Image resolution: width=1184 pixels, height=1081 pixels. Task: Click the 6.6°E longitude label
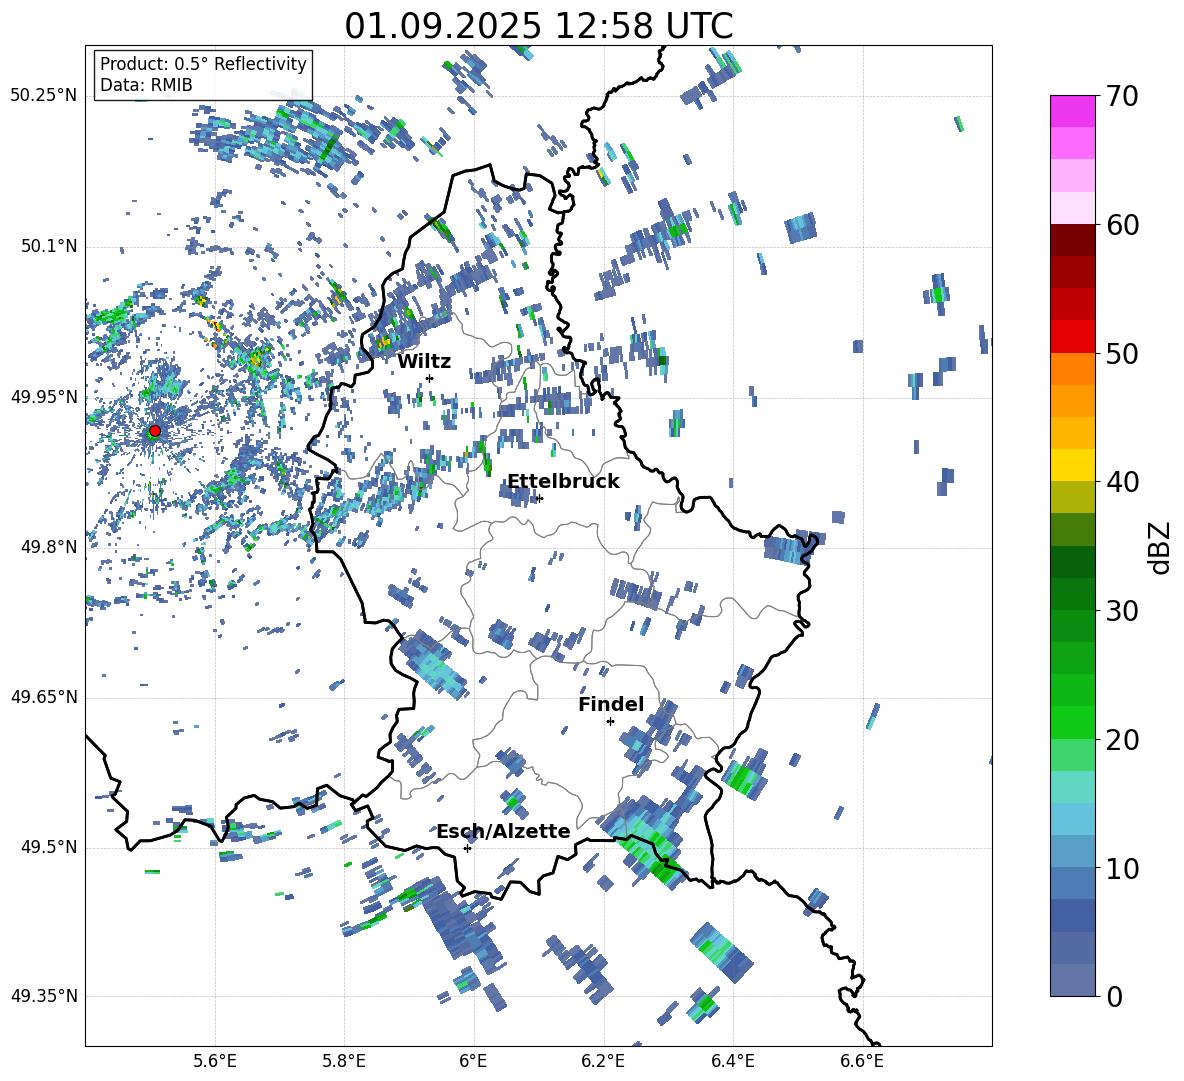[862, 1061]
